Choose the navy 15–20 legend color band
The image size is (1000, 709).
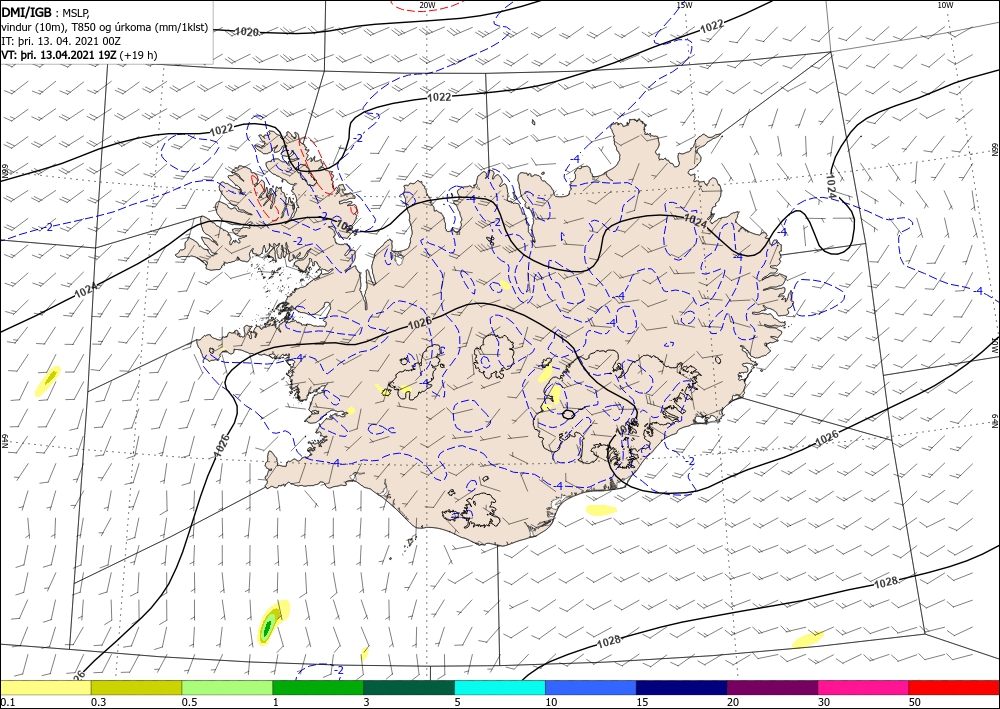pyautogui.click(x=682, y=687)
